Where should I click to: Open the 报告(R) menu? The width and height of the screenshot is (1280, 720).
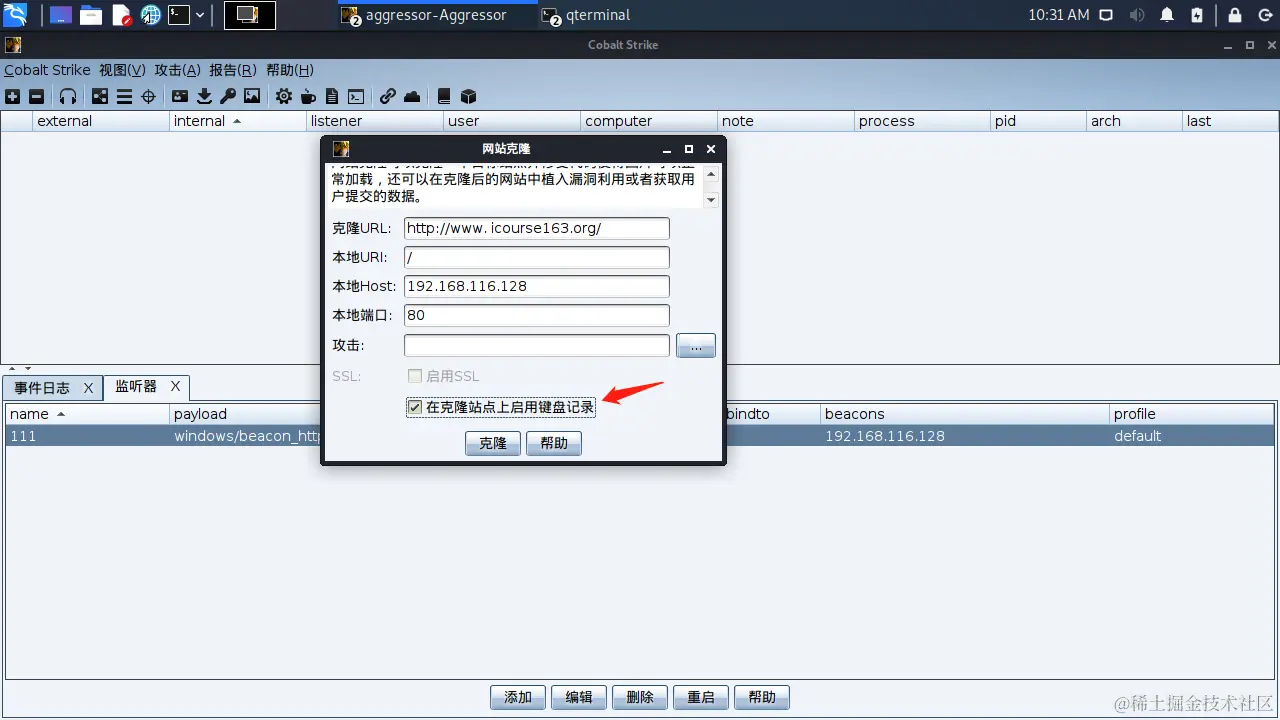[x=233, y=70]
